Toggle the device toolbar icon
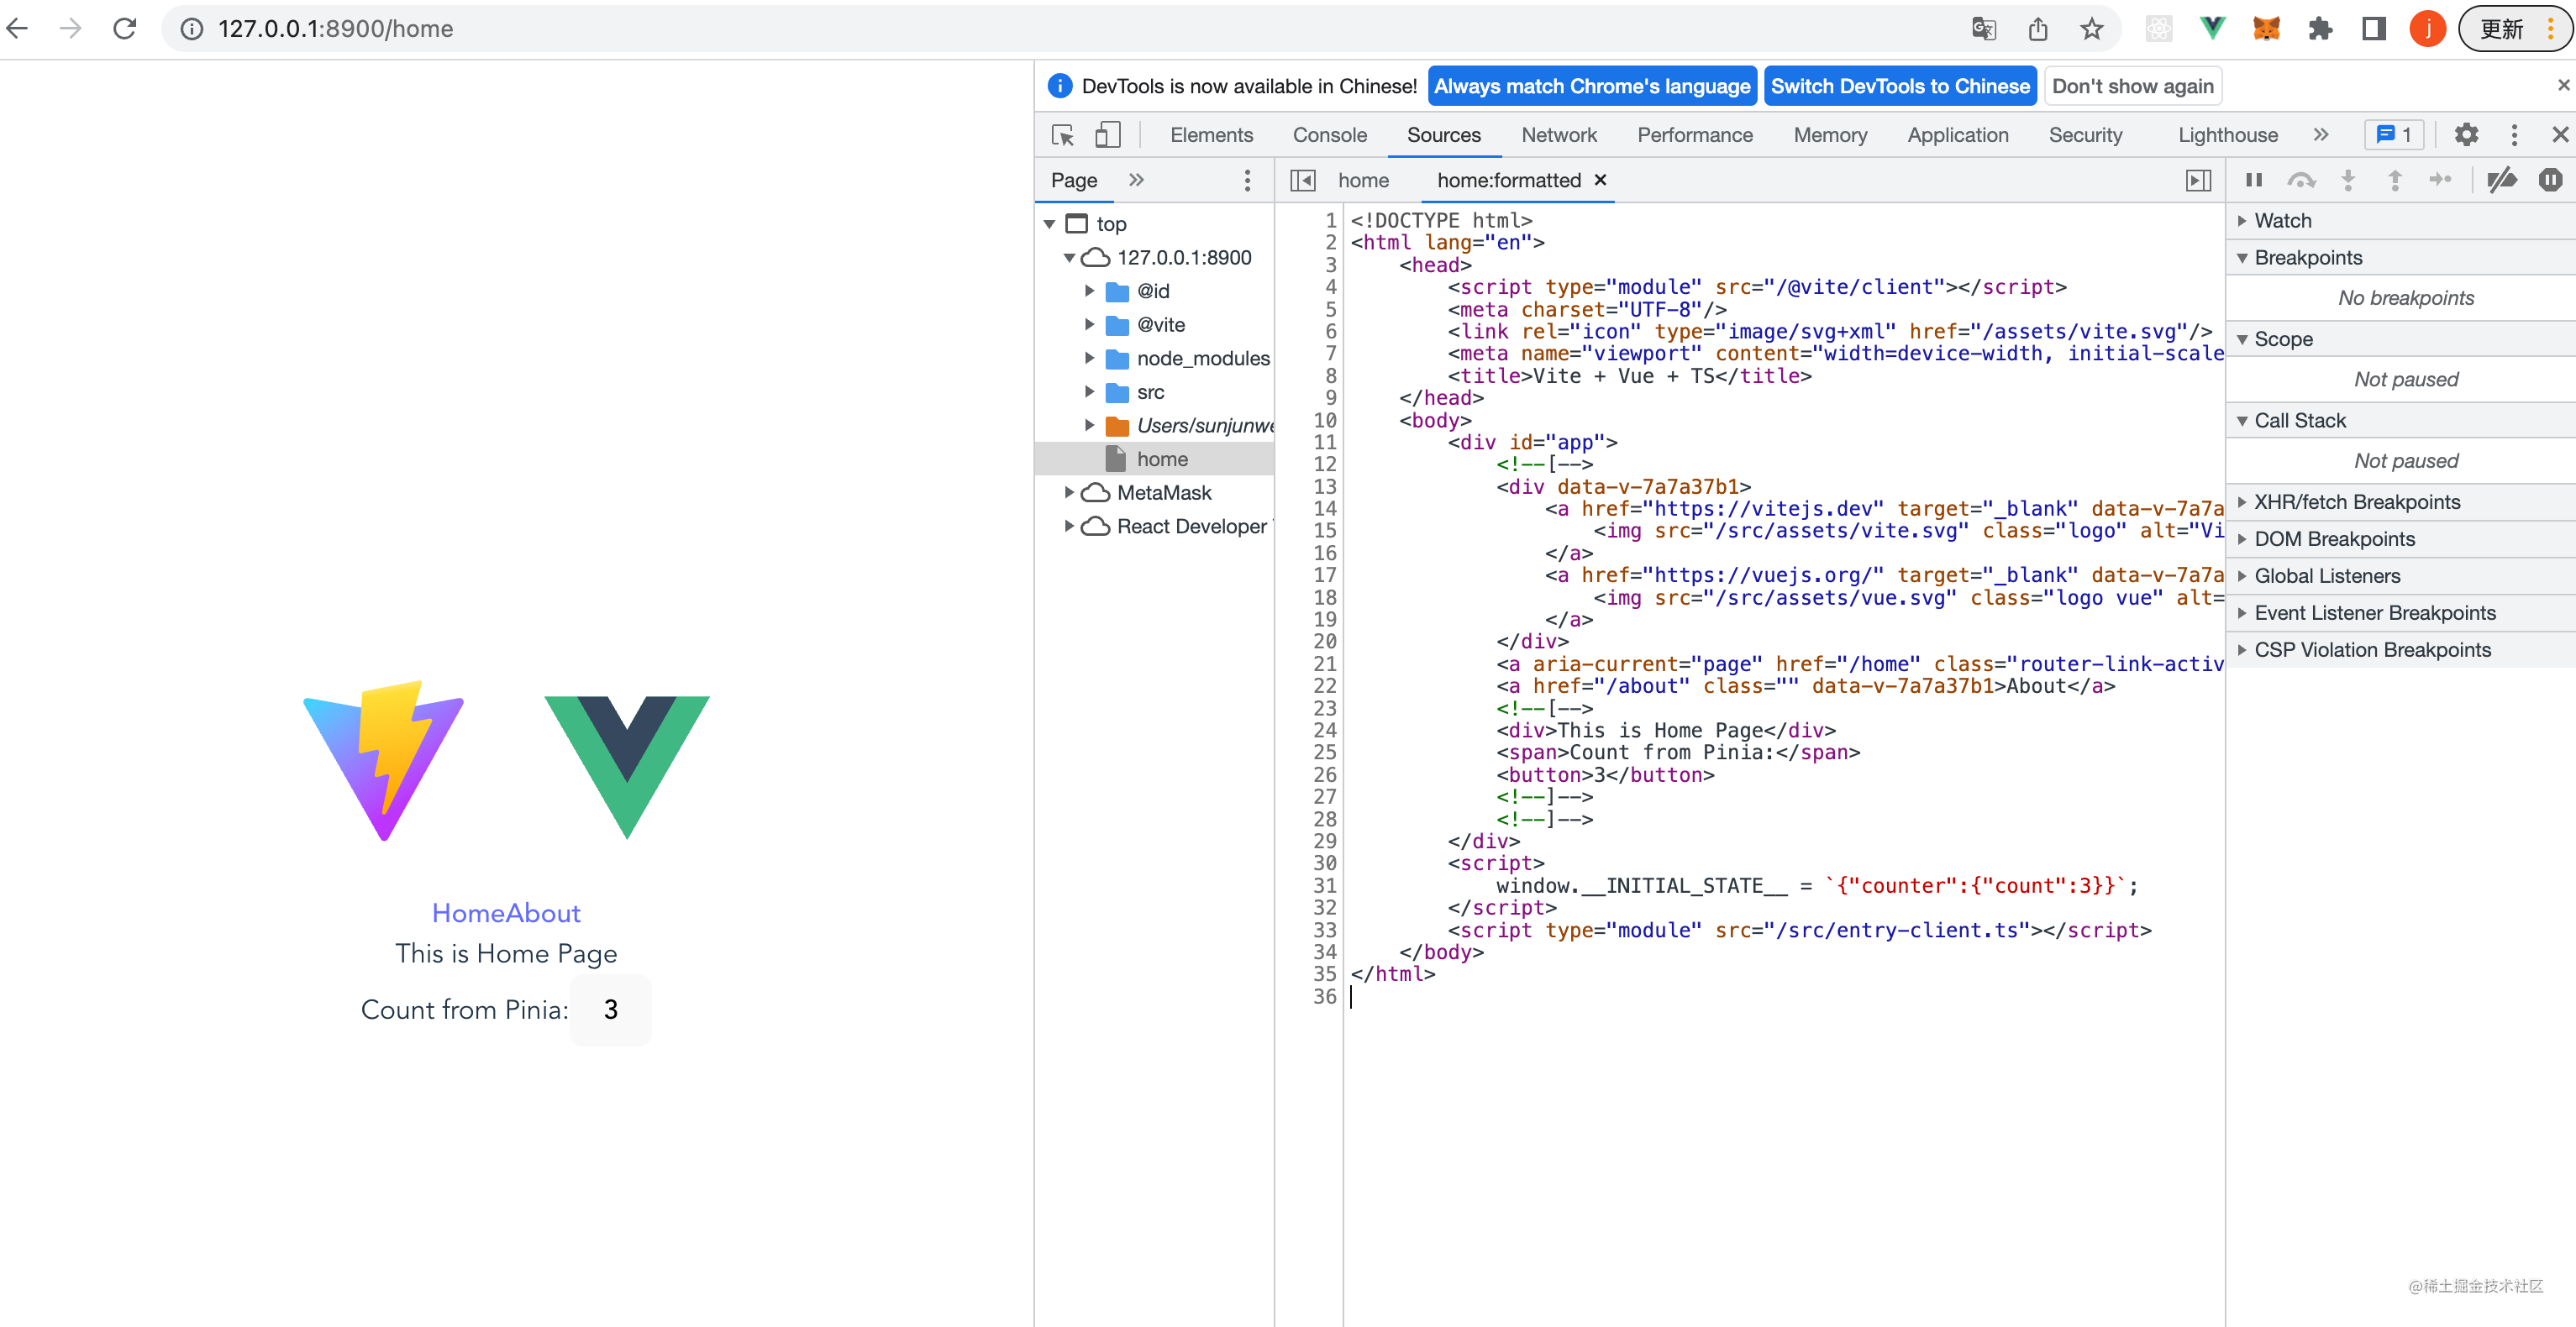Image resolution: width=2576 pixels, height=1327 pixels. 1107,135
